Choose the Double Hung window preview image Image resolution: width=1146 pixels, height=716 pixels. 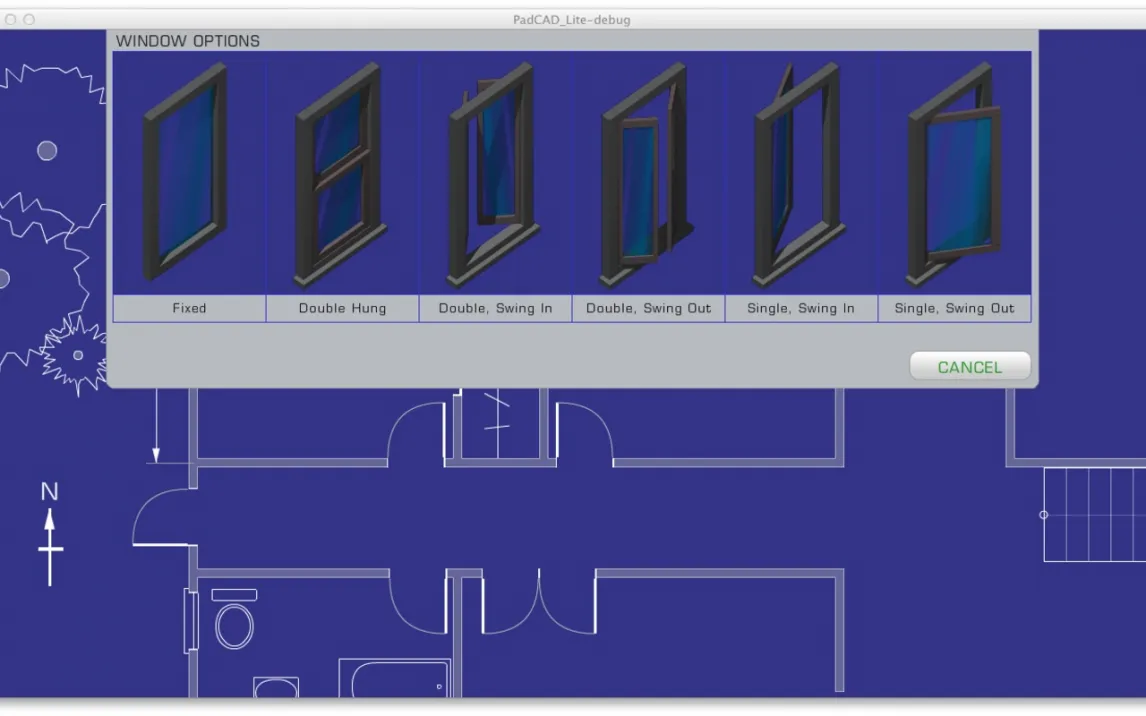coord(342,173)
